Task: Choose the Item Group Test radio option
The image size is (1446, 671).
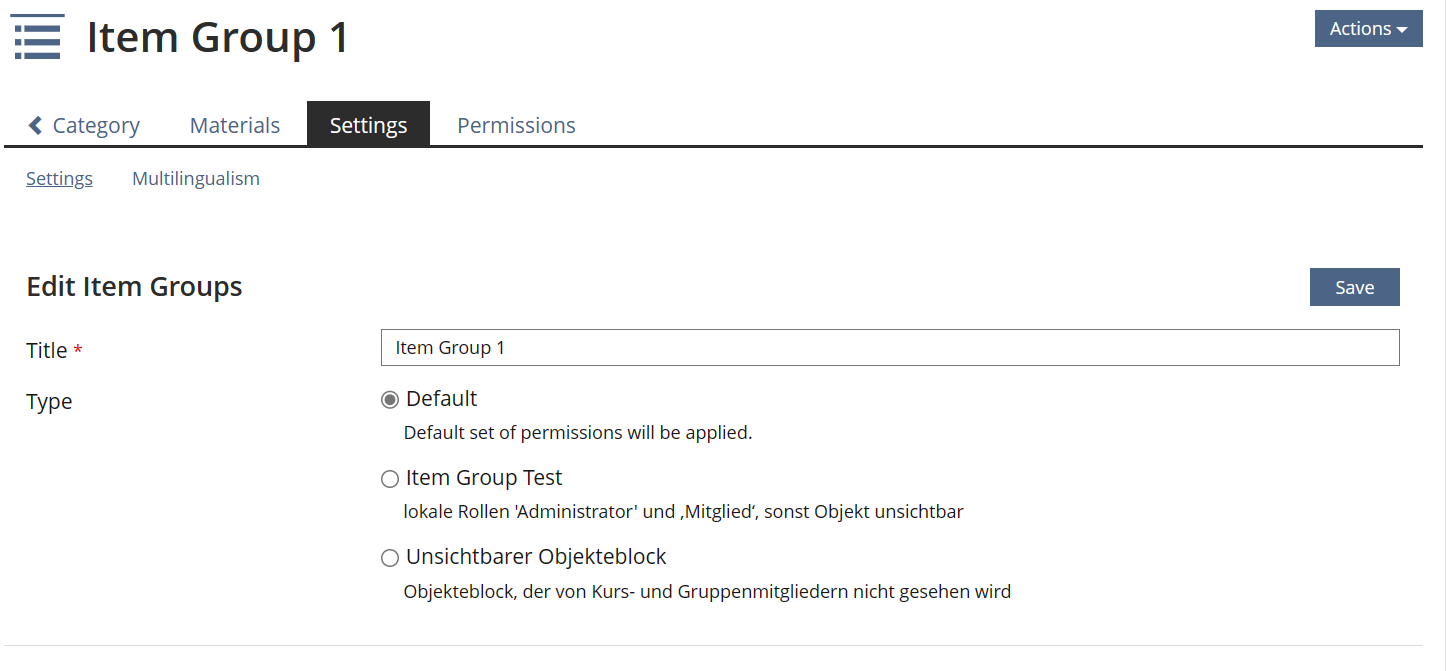Action: (x=390, y=479)
